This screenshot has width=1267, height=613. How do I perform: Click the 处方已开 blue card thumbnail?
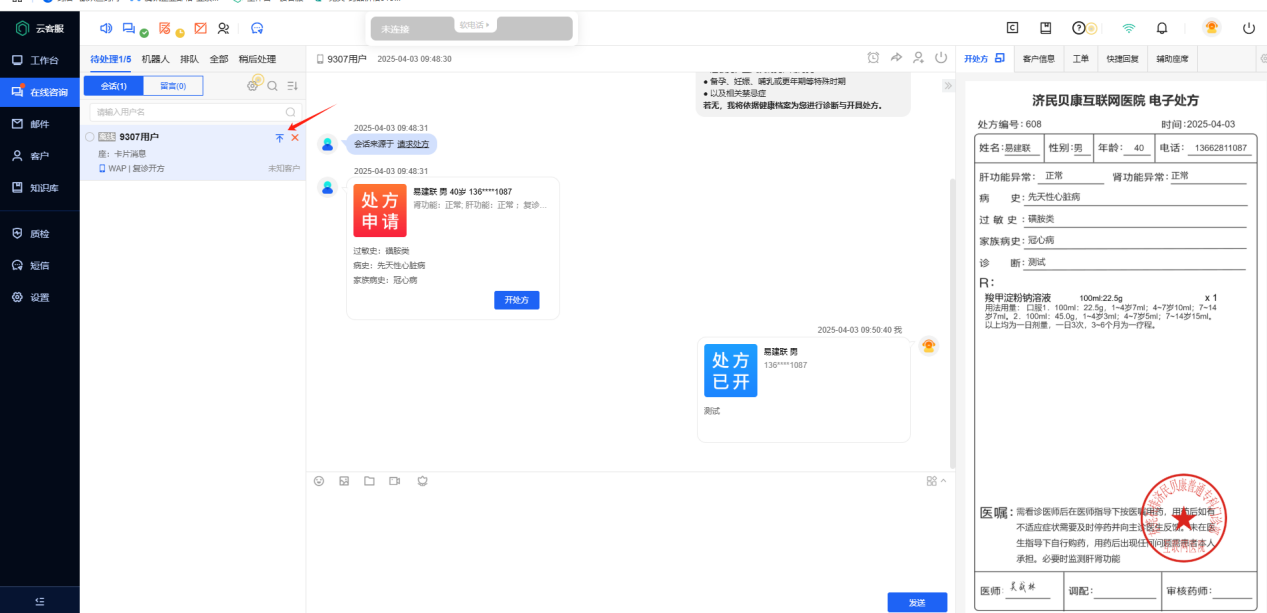(730, 371)
